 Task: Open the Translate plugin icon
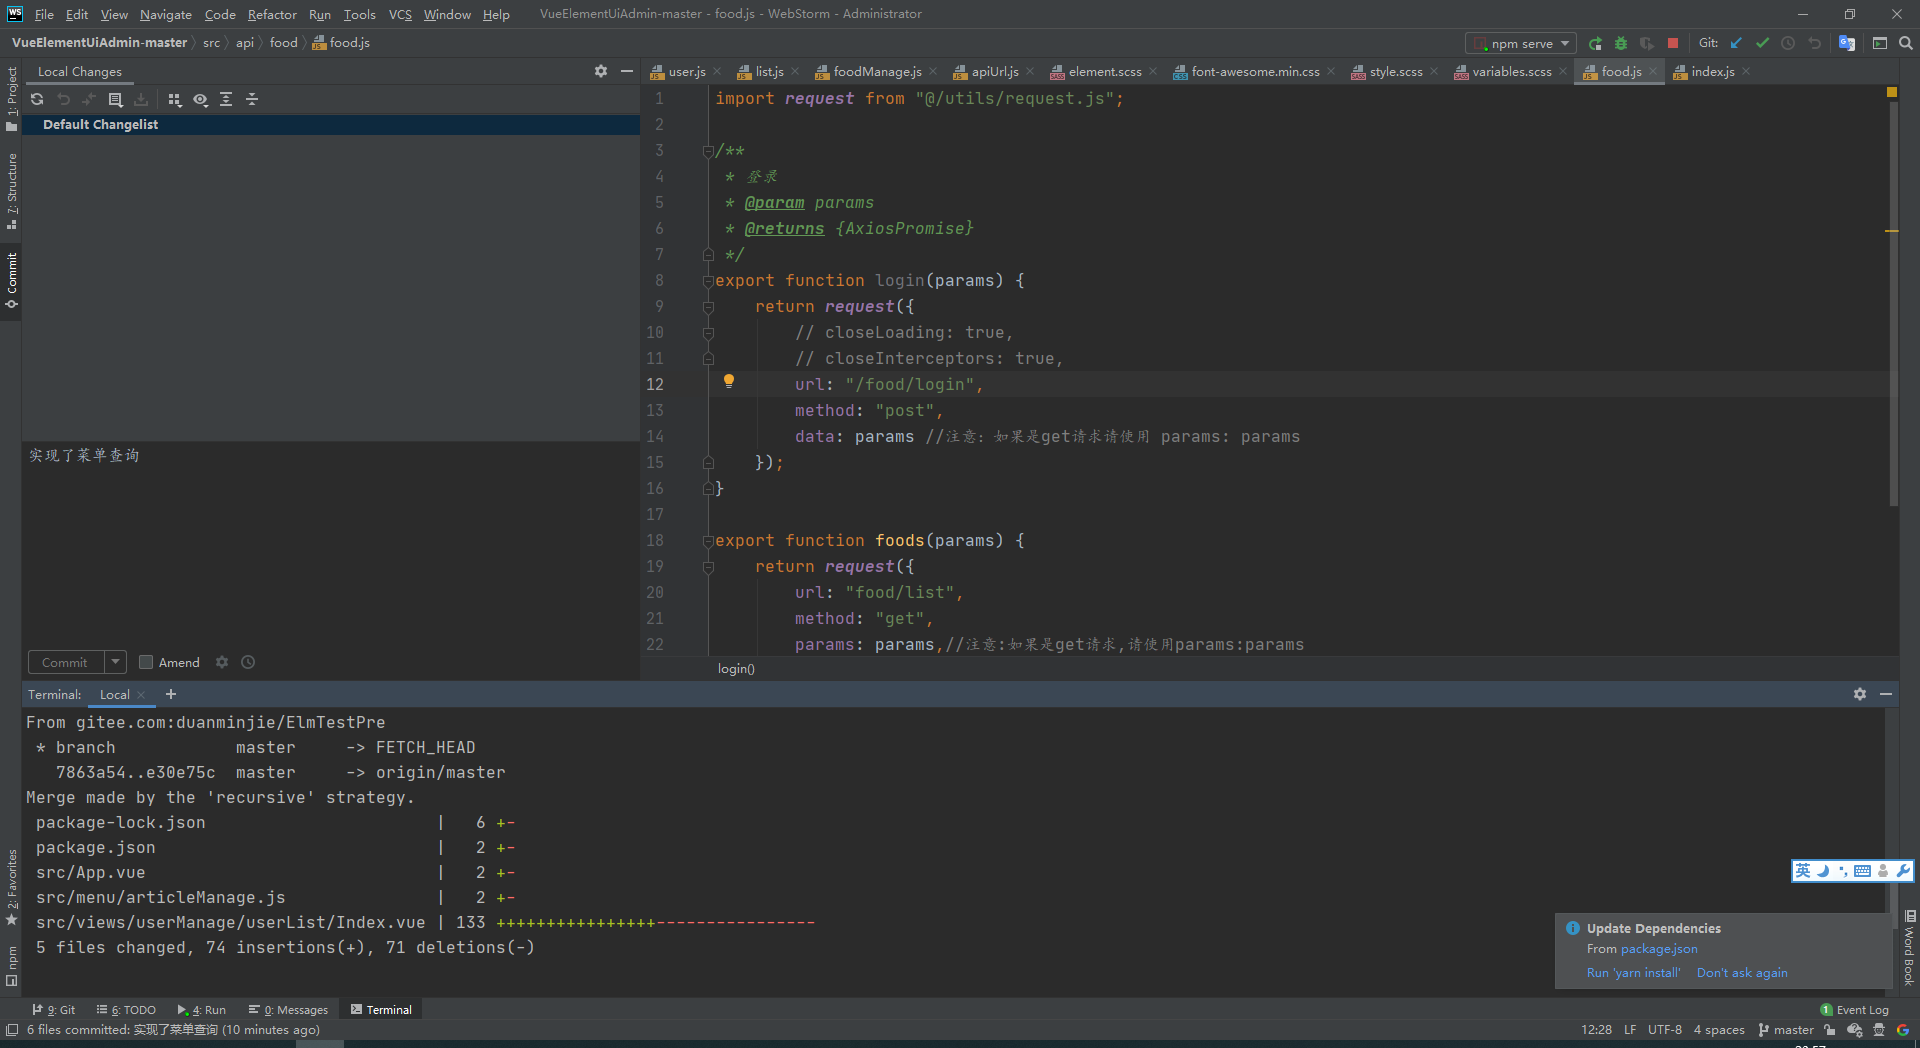(x=1847, y=43)
